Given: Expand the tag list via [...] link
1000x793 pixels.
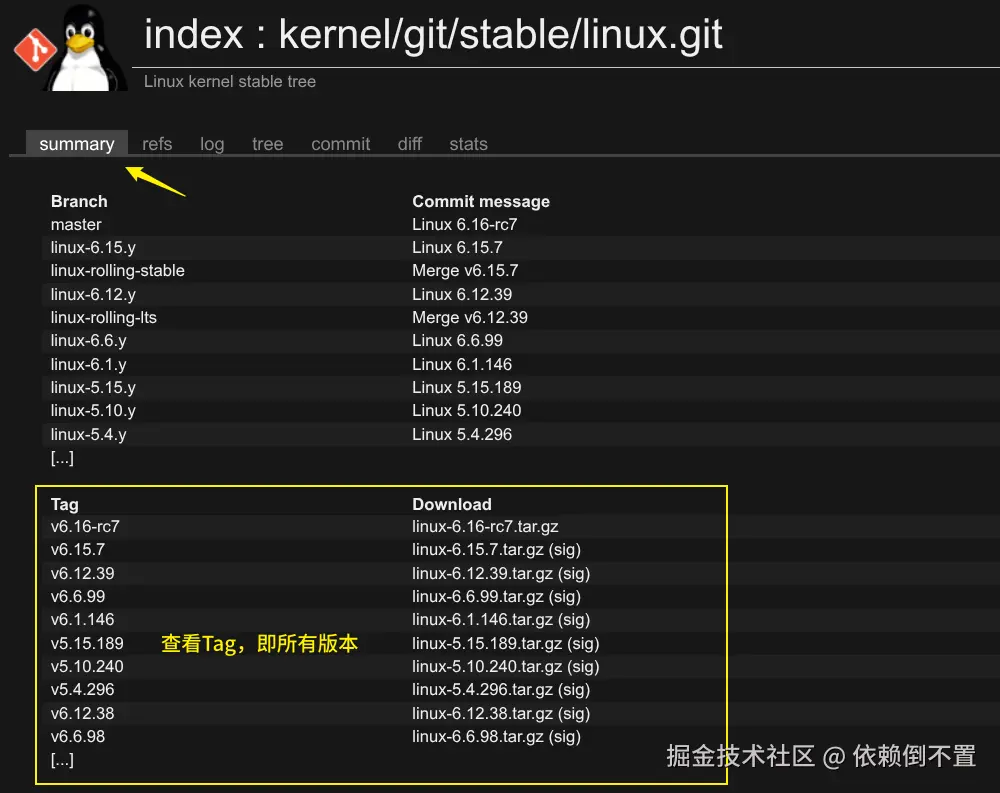Looking at the screenshot, I should tap(62, 760).
